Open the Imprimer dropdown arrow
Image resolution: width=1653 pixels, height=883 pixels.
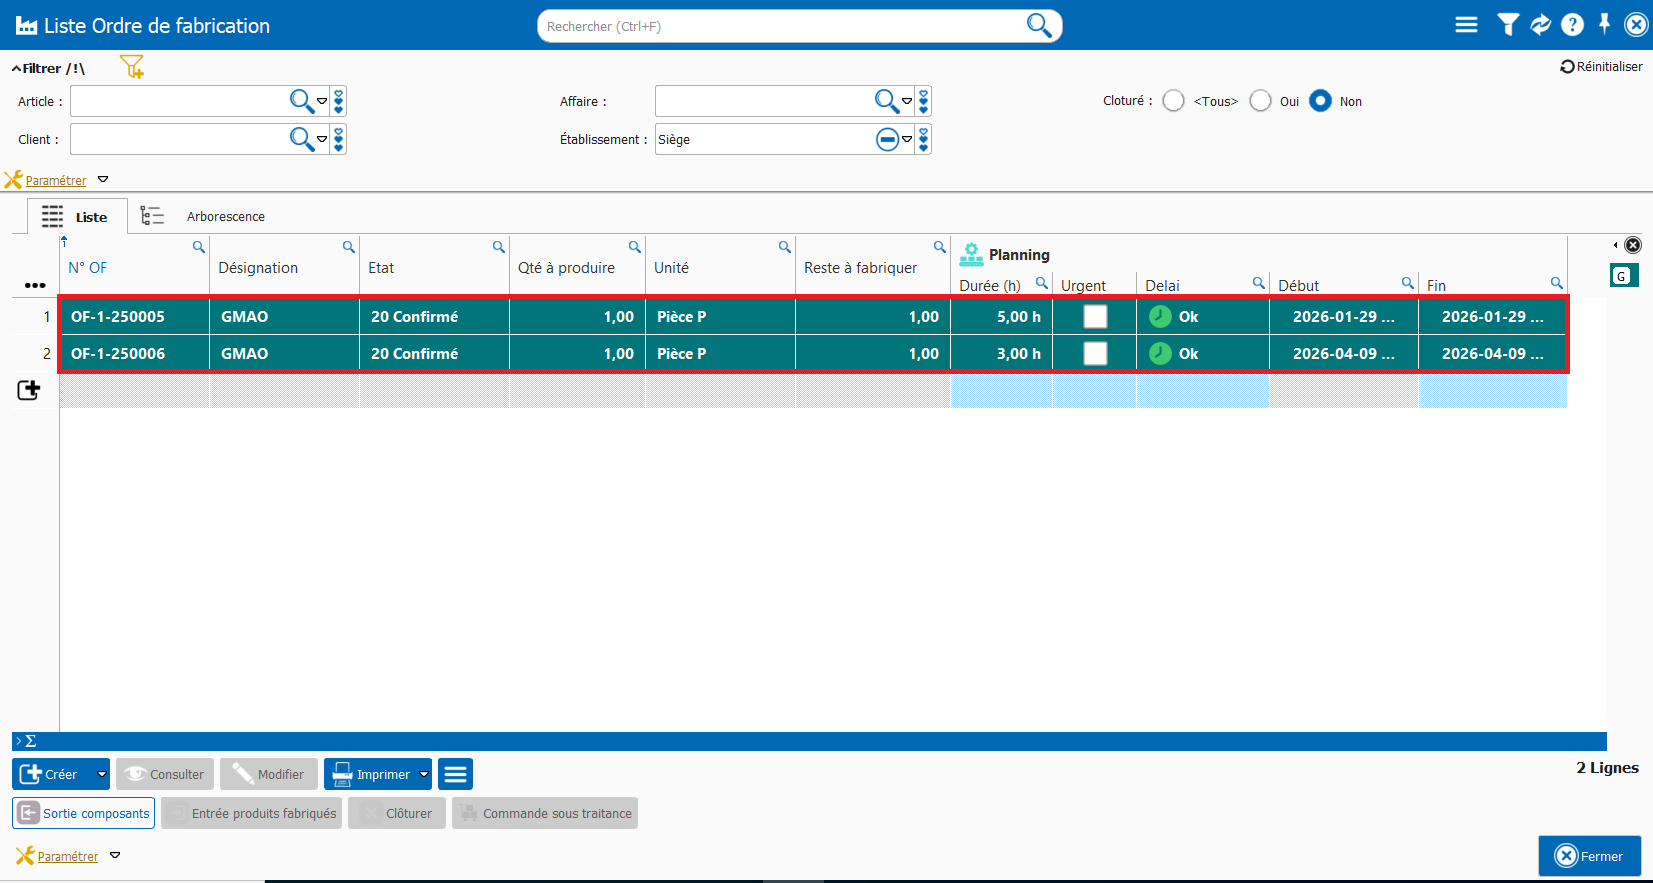coord(424,774)
